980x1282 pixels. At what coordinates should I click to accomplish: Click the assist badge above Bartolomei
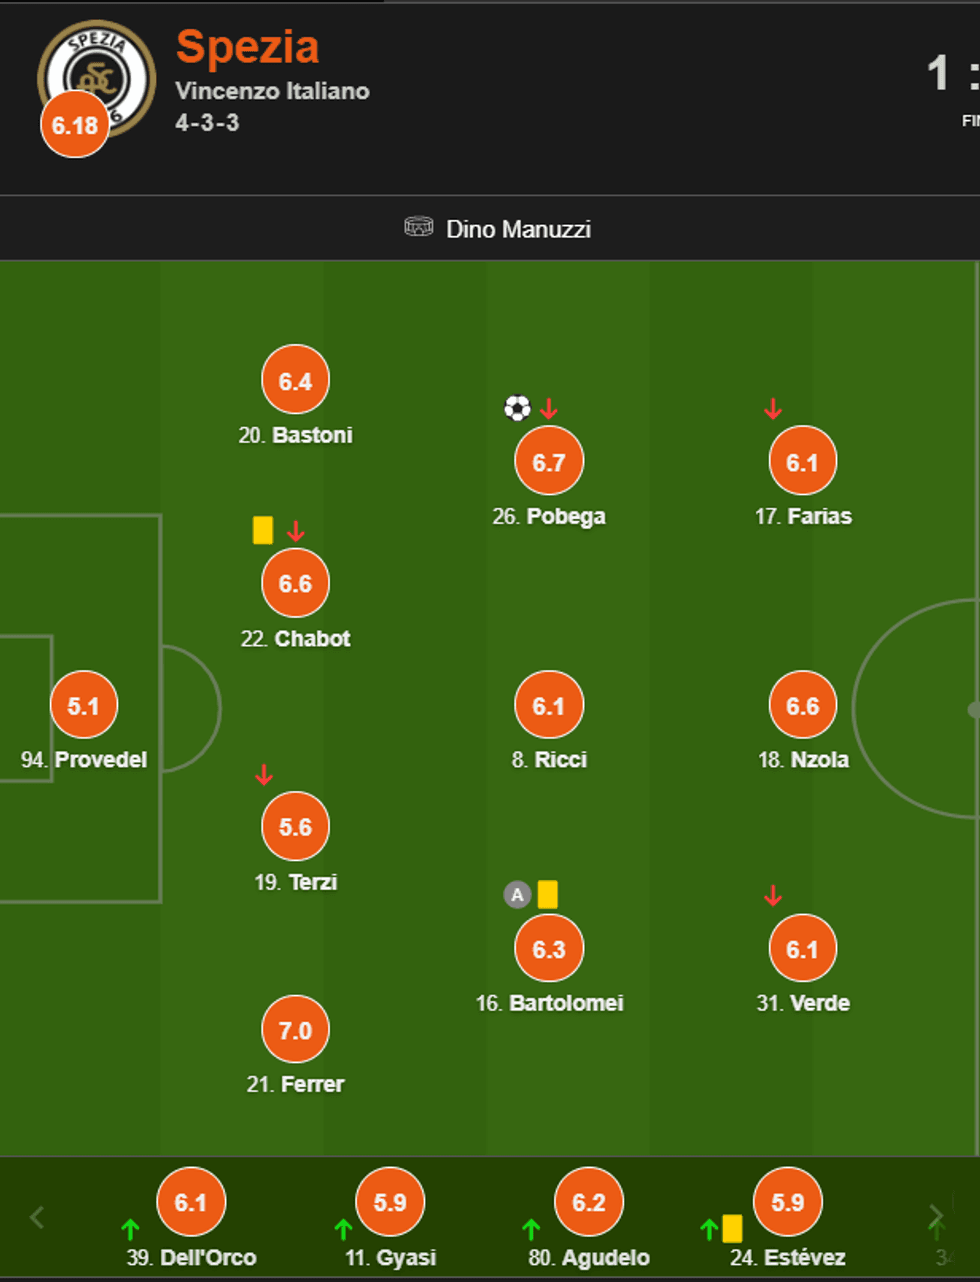(x=516, y=894)
